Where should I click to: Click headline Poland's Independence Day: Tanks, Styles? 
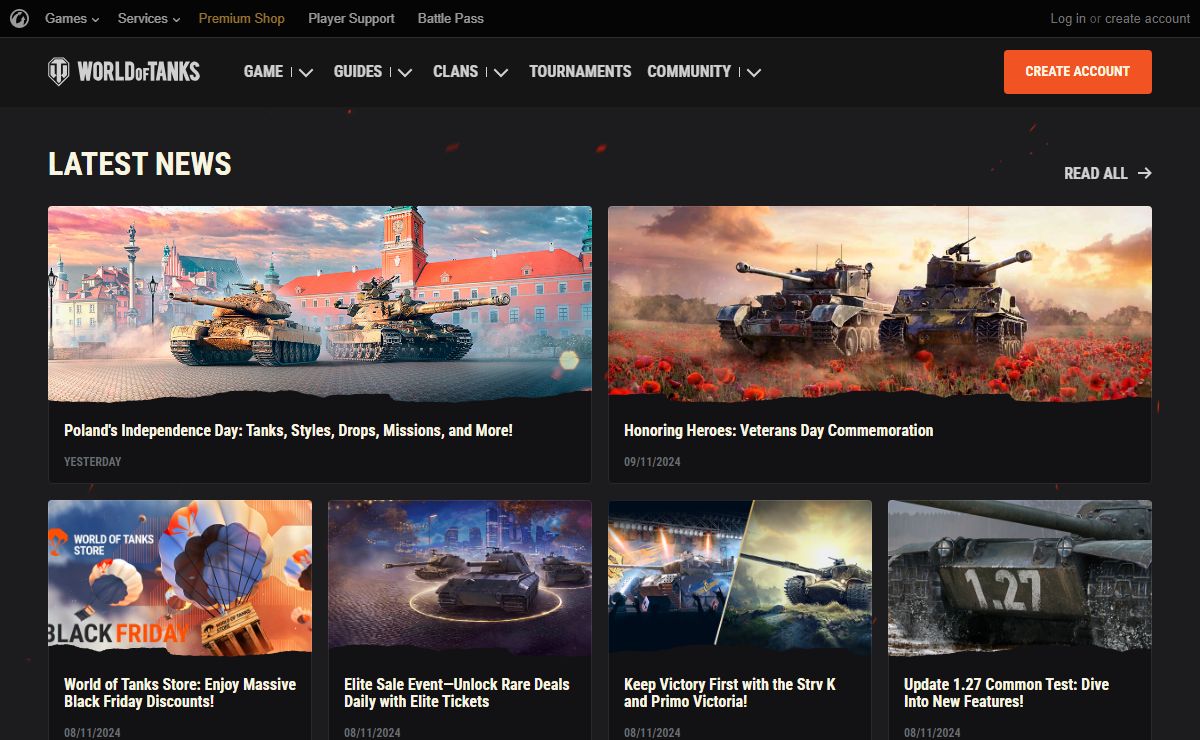[288, 430]
